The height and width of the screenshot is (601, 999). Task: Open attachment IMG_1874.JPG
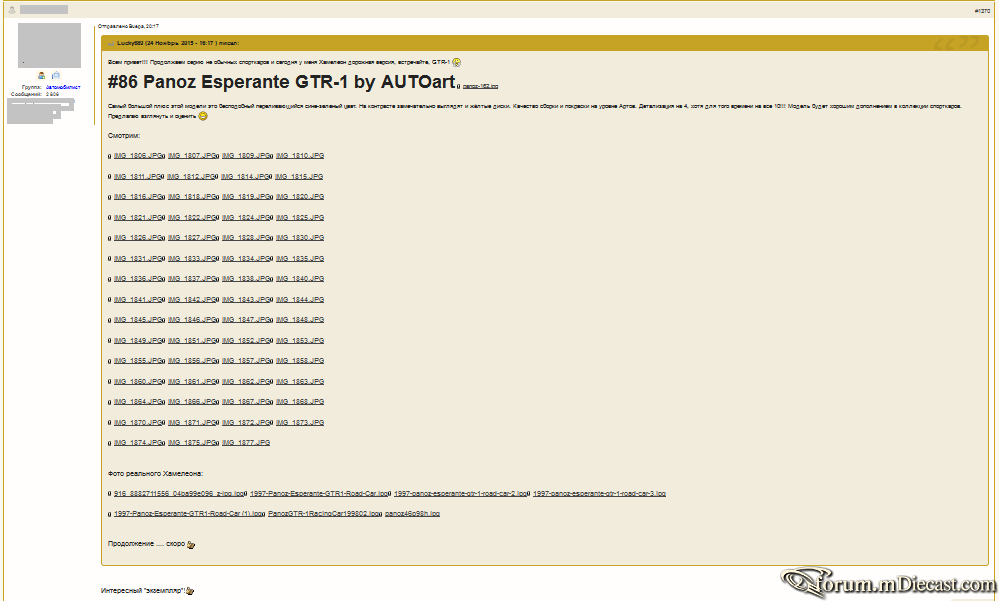138,443
